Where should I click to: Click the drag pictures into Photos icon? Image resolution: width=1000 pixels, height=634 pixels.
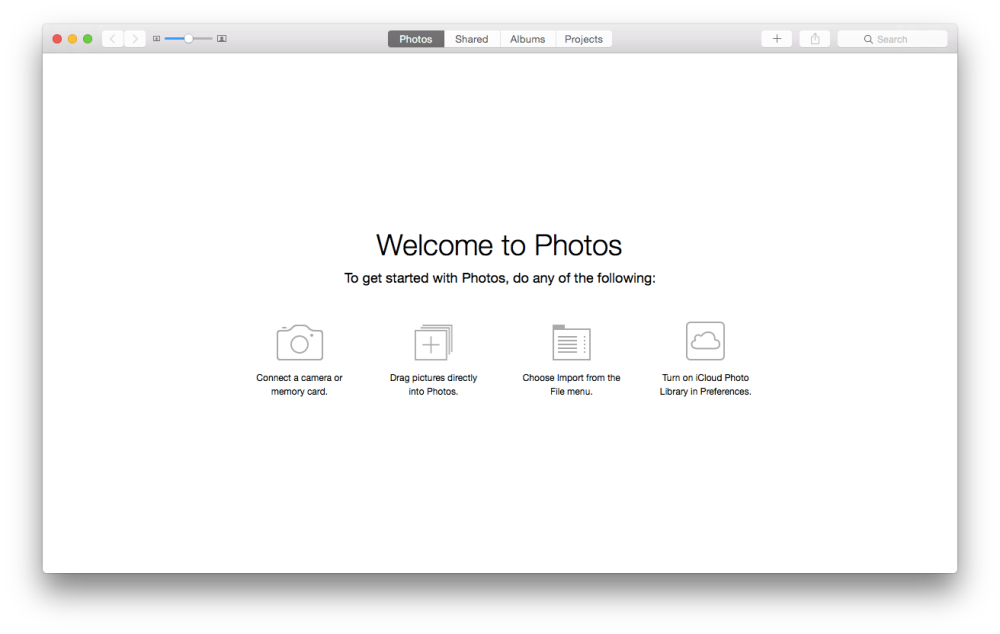(433, 342)
